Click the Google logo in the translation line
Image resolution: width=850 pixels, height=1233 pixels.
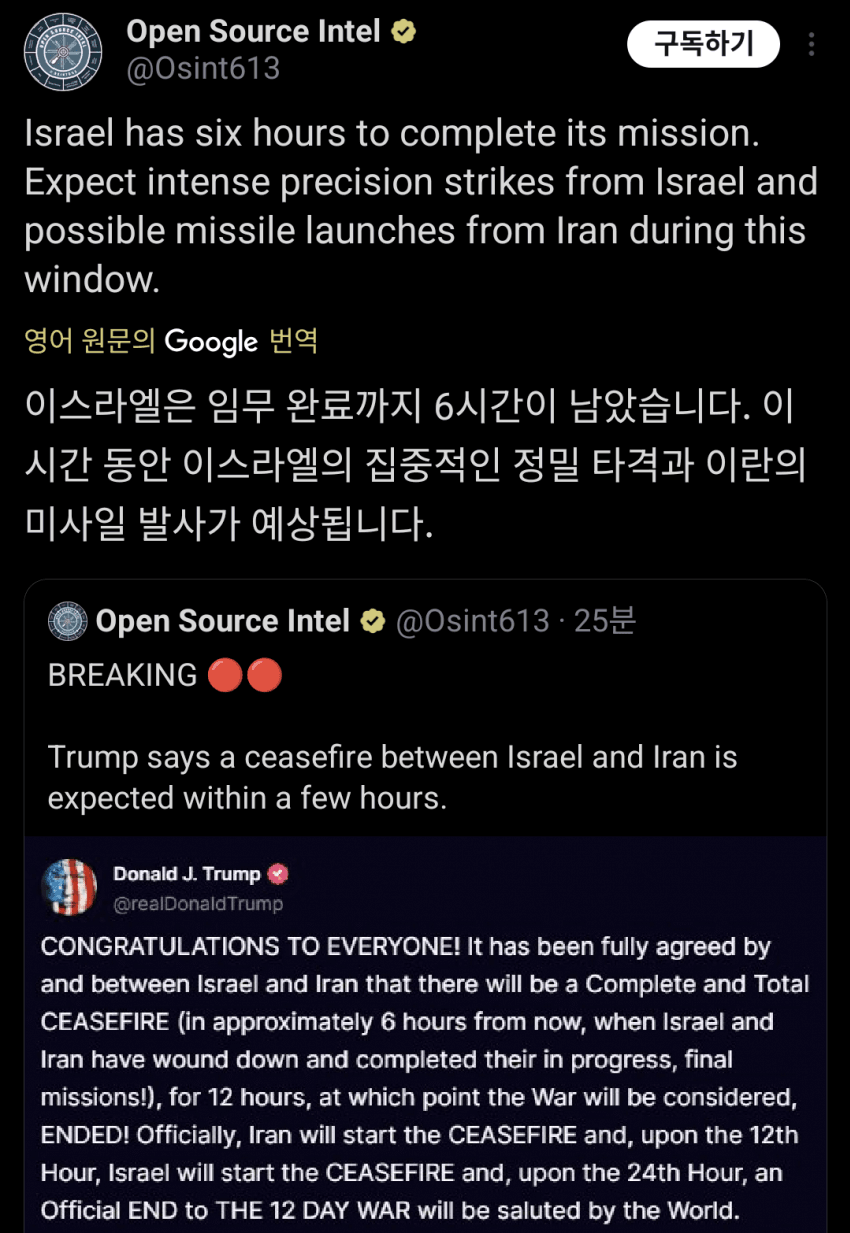point(211,342)
